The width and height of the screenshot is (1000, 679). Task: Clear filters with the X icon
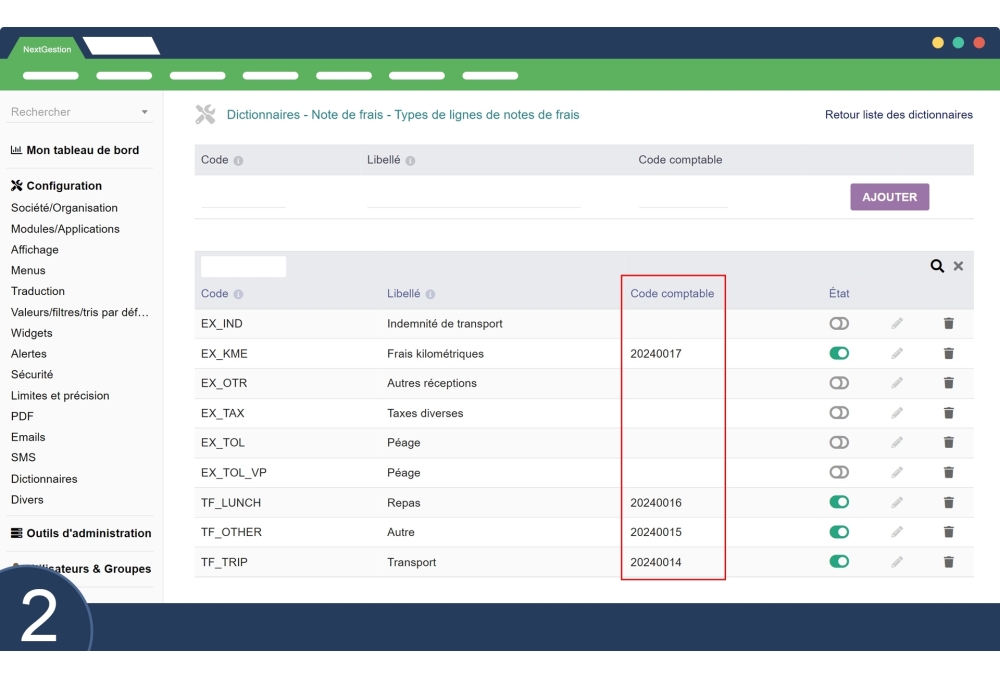[x=958, y=266]
